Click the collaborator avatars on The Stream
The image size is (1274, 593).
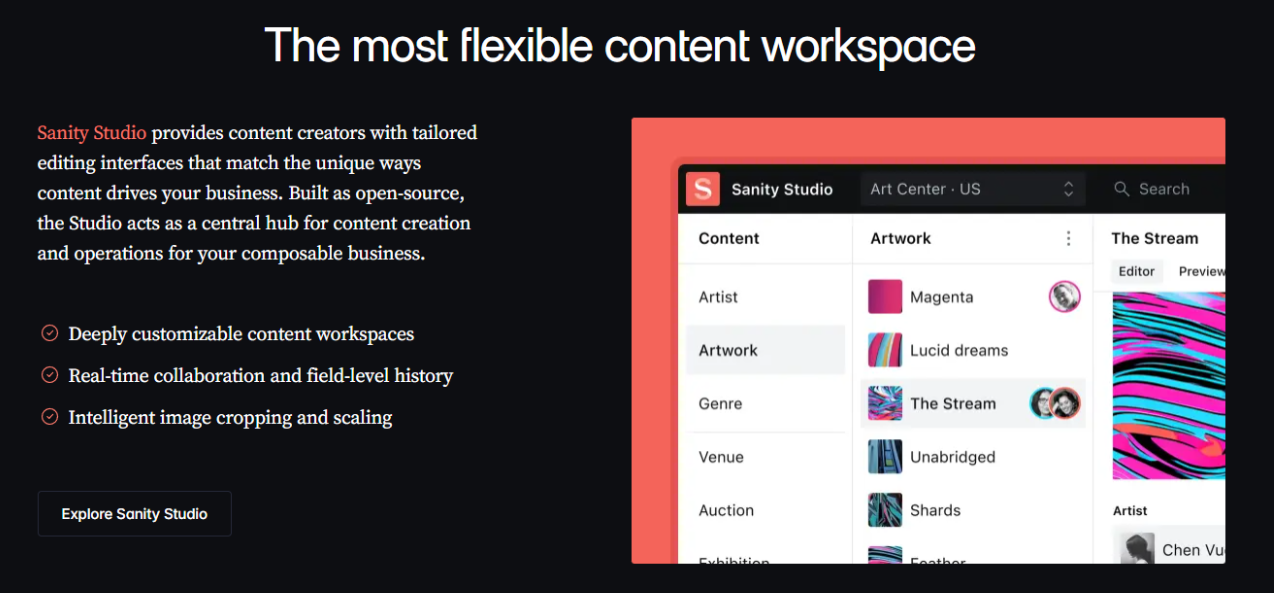(x=1056, y=403)
